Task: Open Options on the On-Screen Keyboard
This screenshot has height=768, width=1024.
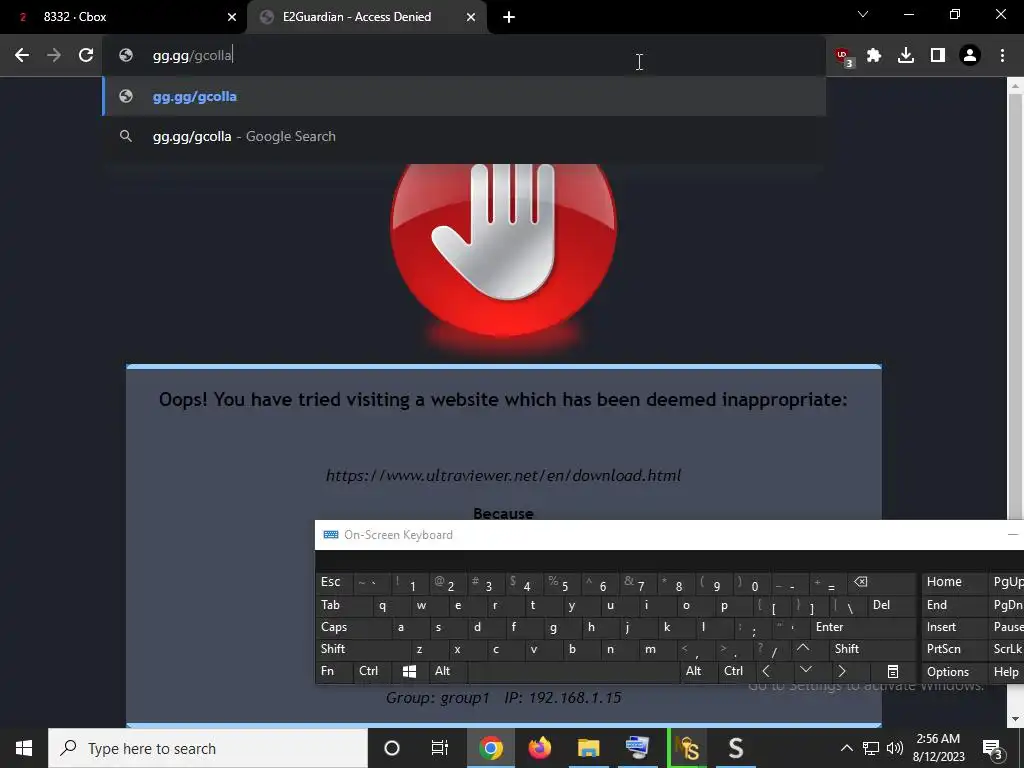Action: pyautogui.click(x=954, y=672)
